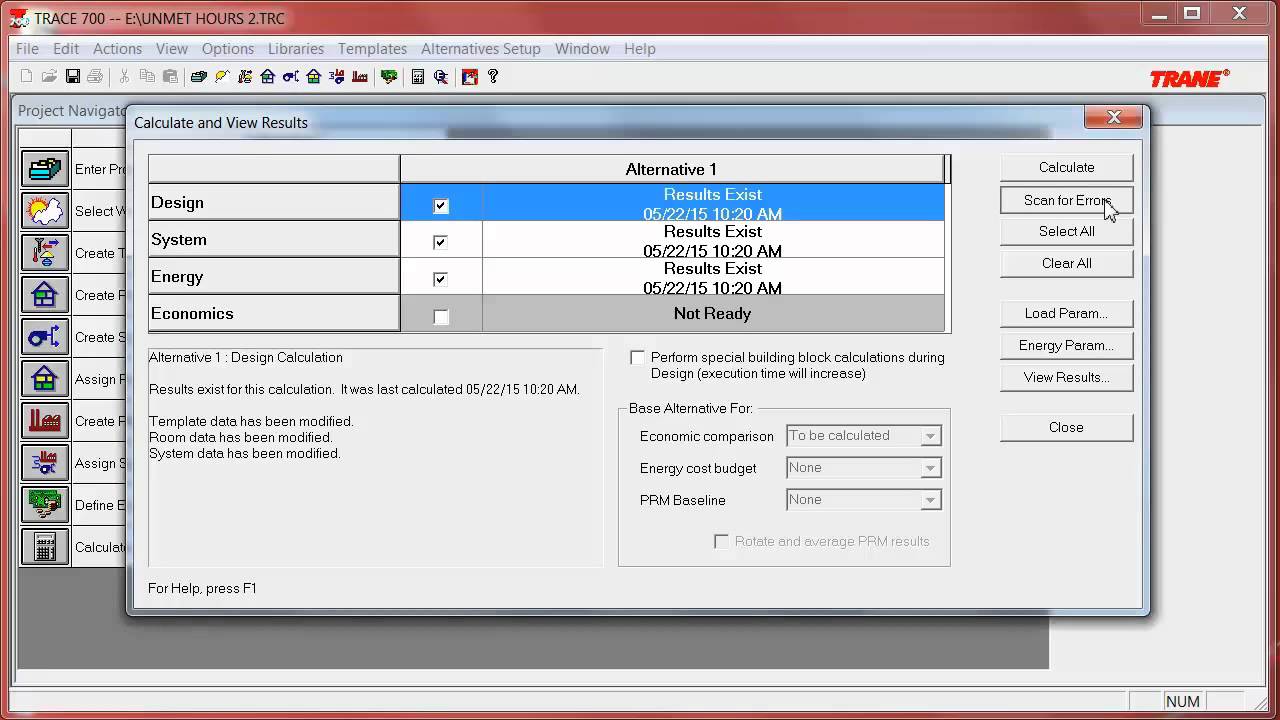The image size is (1280, 720).
Task: Open the Templates menu
Action: (372, 48)
